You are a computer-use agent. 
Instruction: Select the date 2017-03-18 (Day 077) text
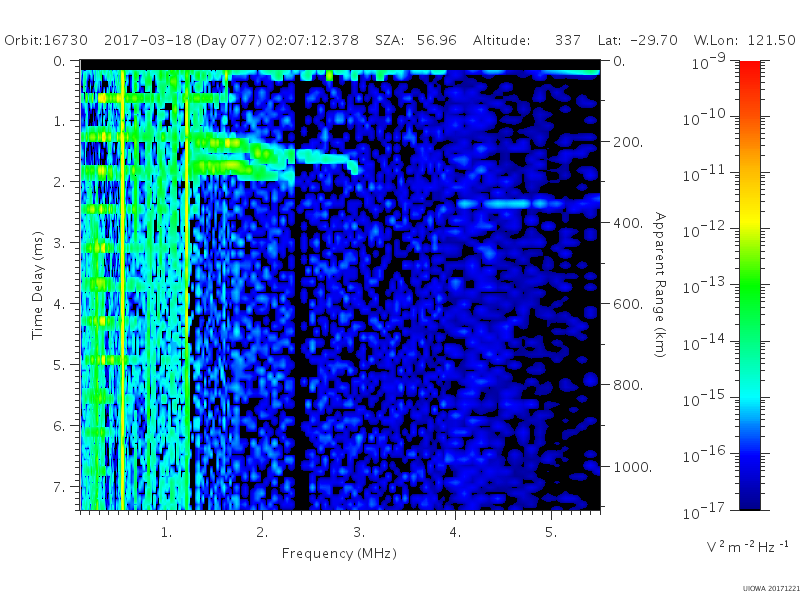click(x=183, y=40)
